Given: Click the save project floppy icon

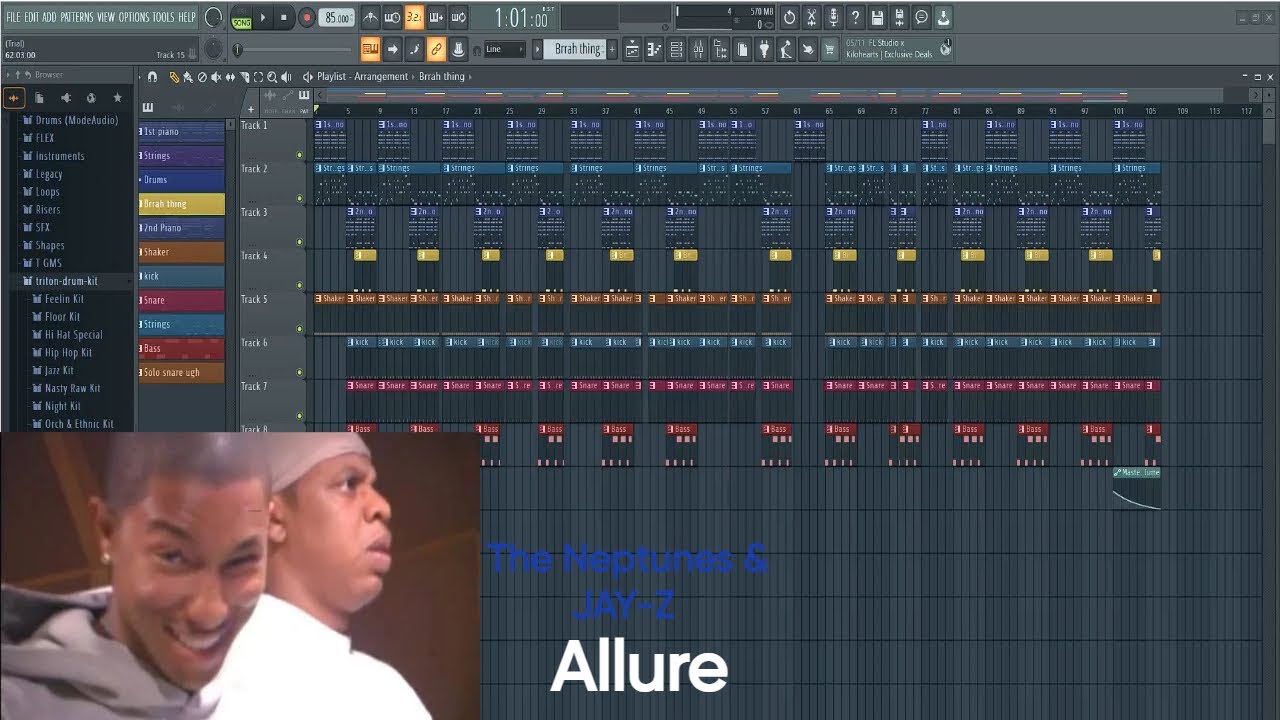Looking at the screenshot, I should coord(877,17).
